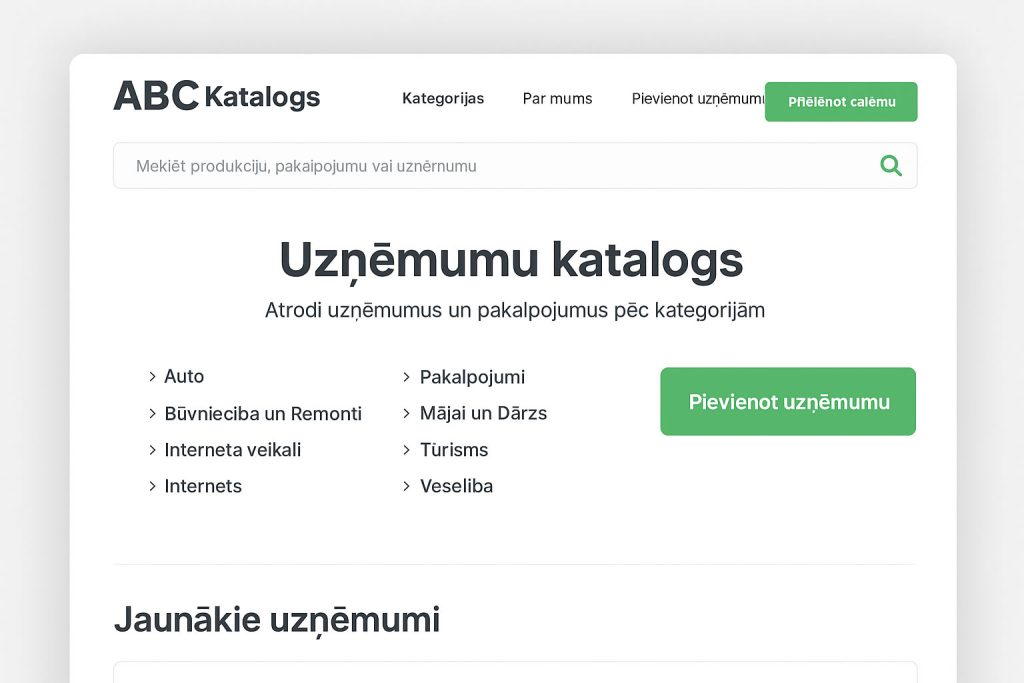Image resolution: width=1024 pixels, height=683 pixels.
Task: Select Pievienot uzņēmumu in the navigation bar
Action: [x=697, y=98]
